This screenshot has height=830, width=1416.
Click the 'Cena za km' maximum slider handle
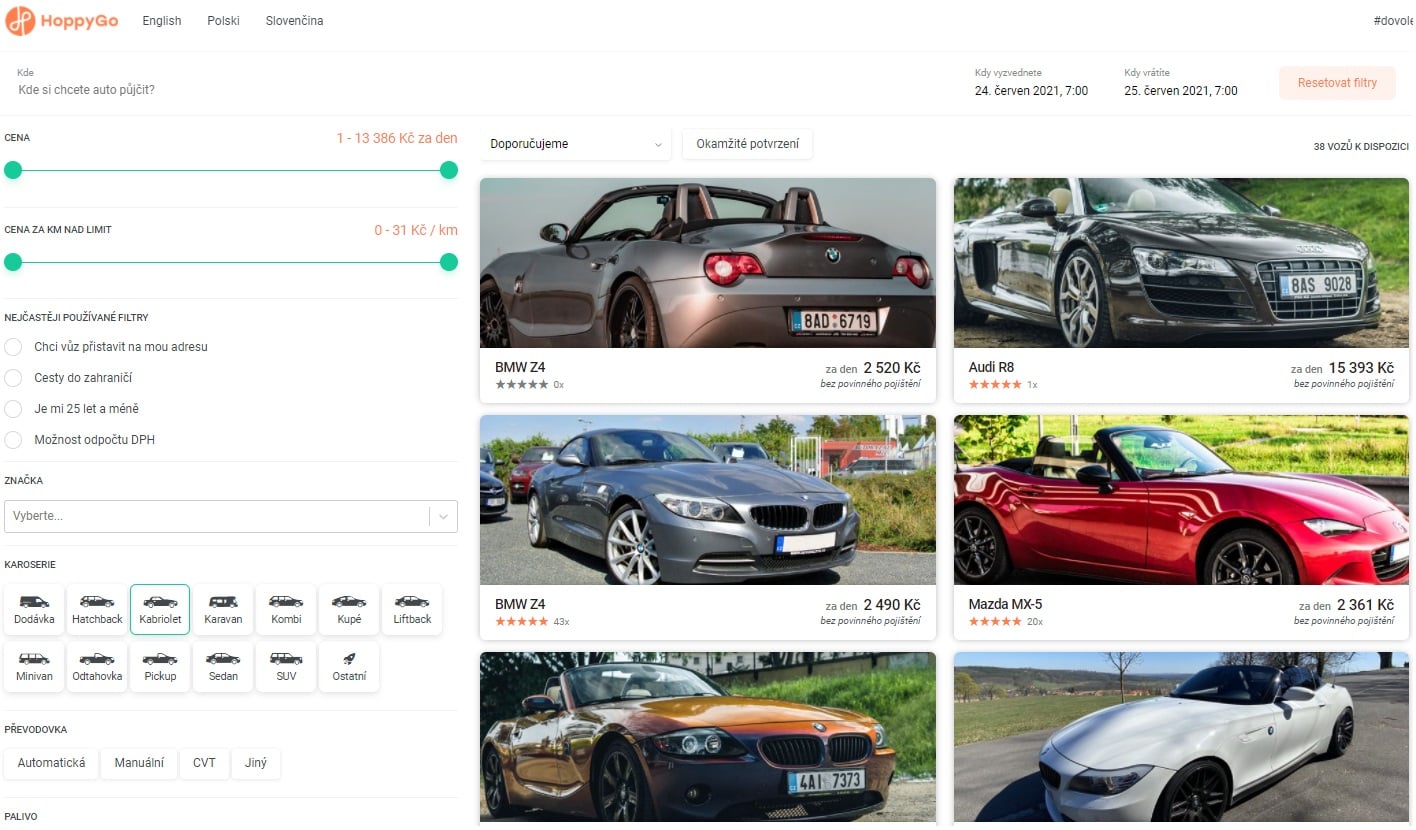pos(449,262)
